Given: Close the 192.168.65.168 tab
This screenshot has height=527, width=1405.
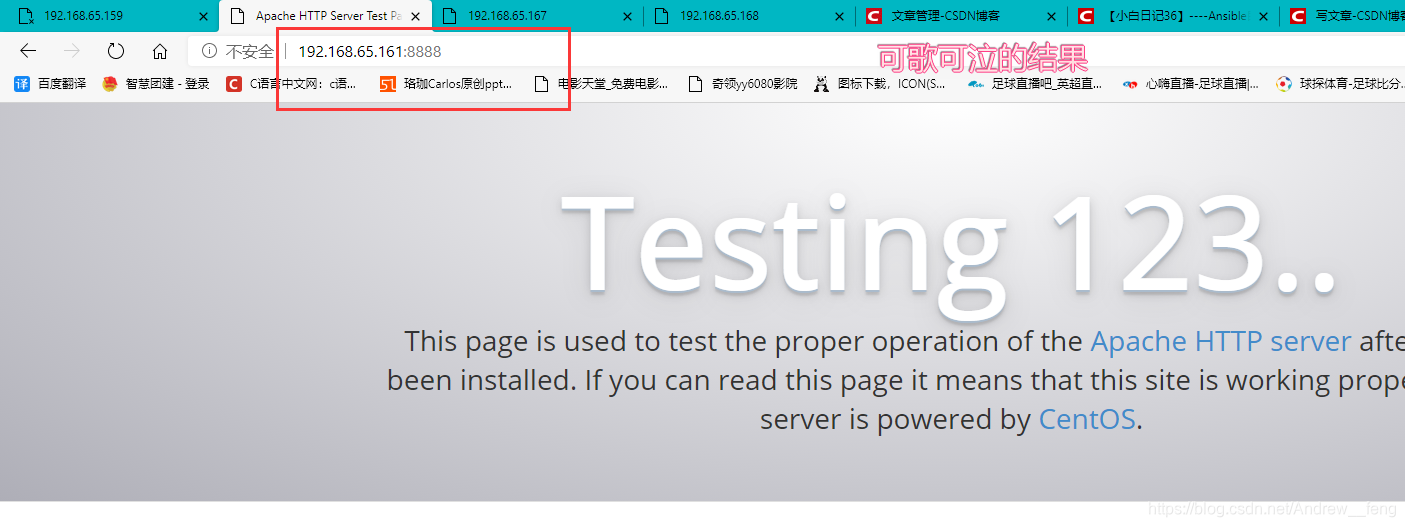Looking at the screenshot, I should [840, 17].
